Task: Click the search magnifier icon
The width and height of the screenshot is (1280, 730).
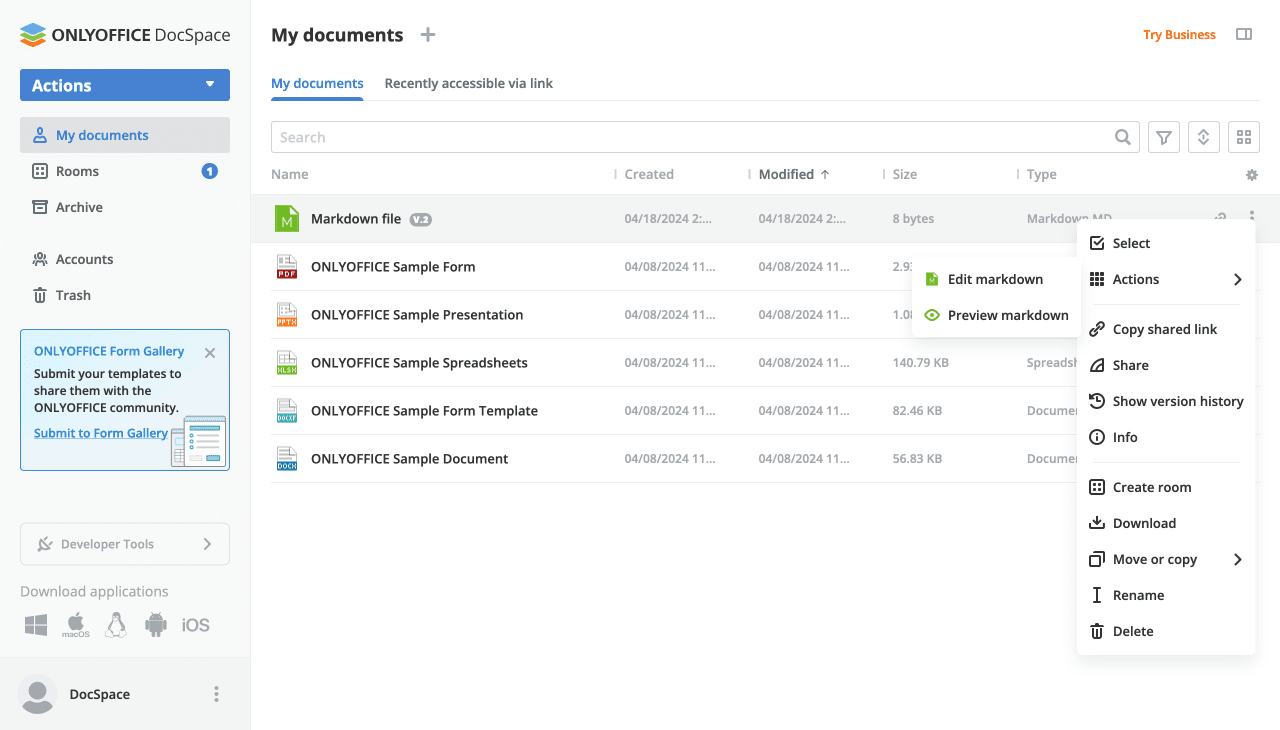Action: click(1124, 137)
